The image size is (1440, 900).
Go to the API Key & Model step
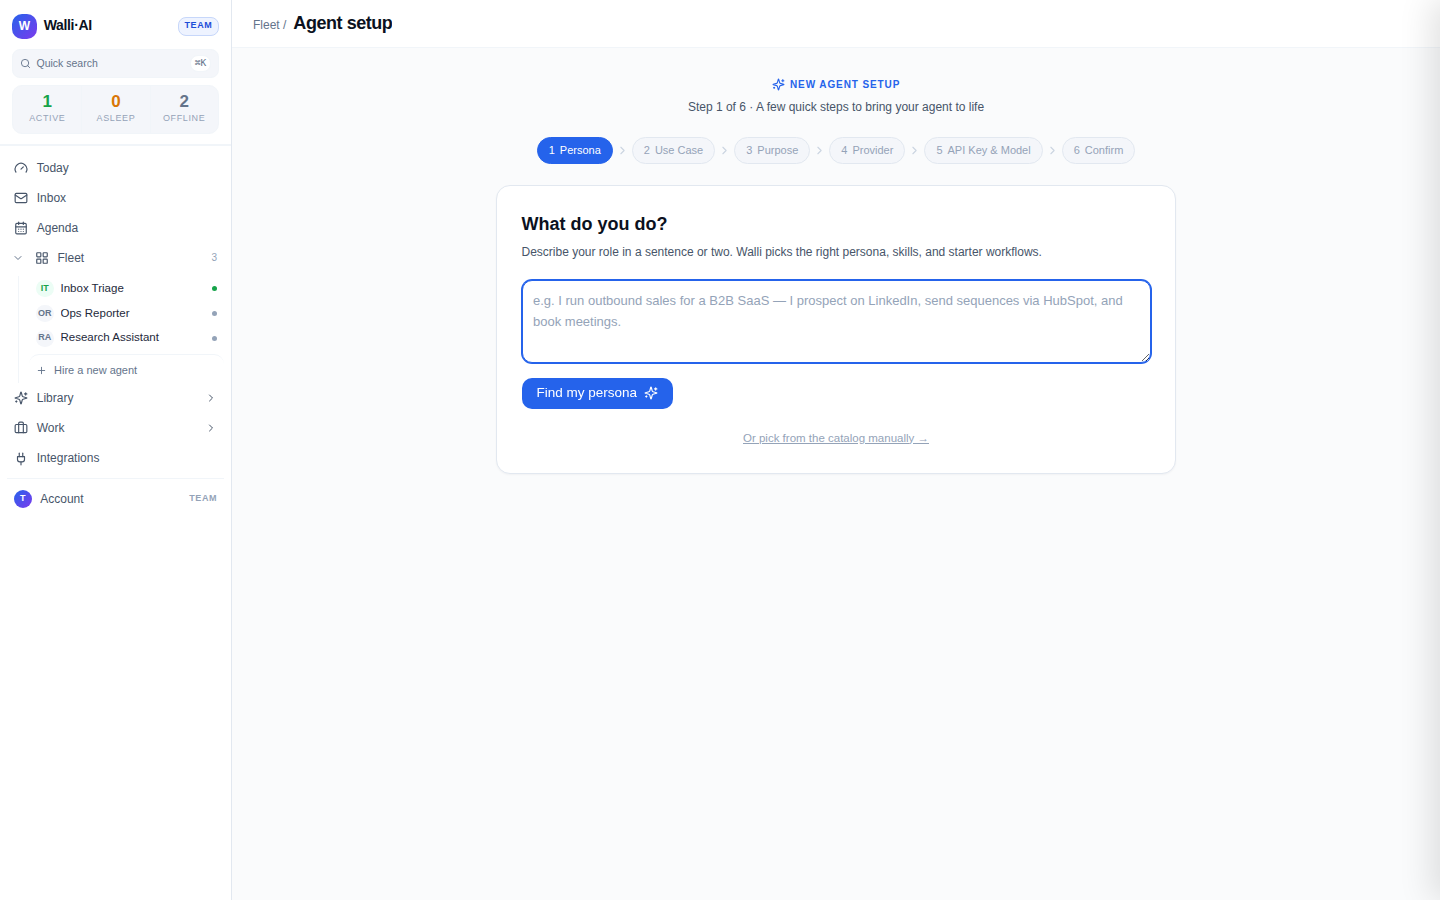coord(983,150)
